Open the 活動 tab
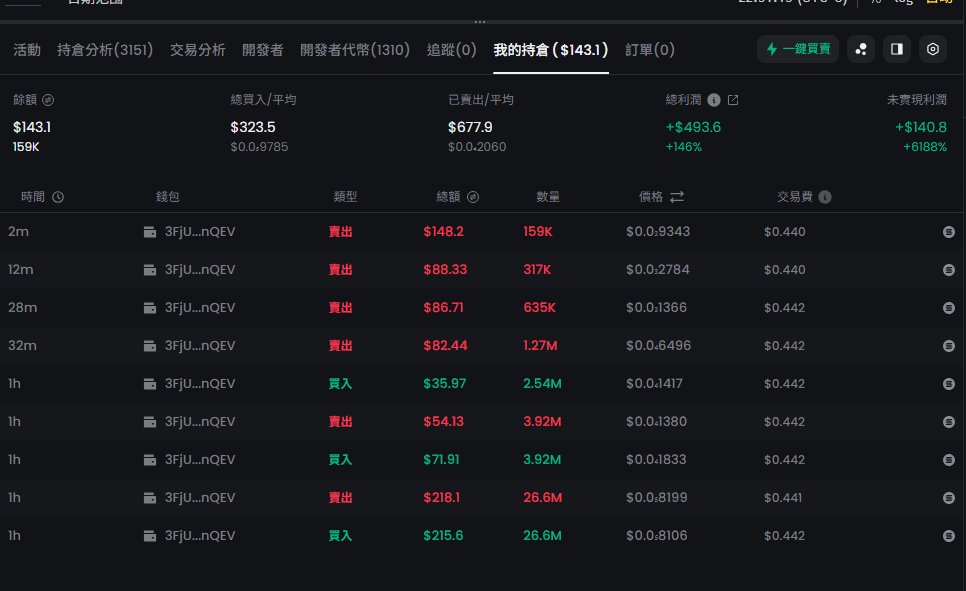Image resolution: width=966 pixels, height=591 pixels. (27, 50)
